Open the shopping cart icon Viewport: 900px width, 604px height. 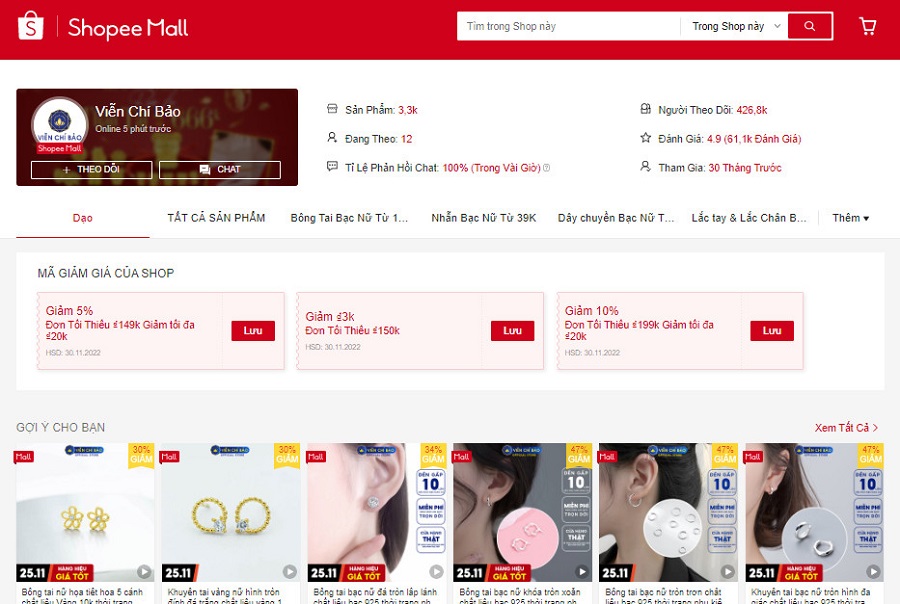tap(867, 26)
